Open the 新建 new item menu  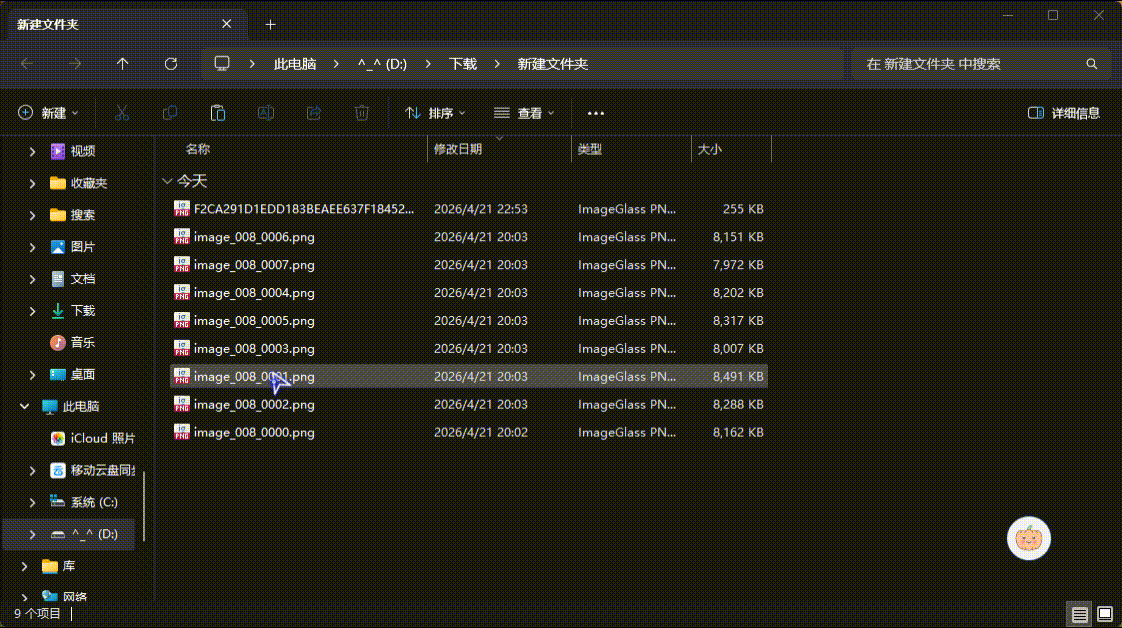pyautogui.click(x=48, y=113)
